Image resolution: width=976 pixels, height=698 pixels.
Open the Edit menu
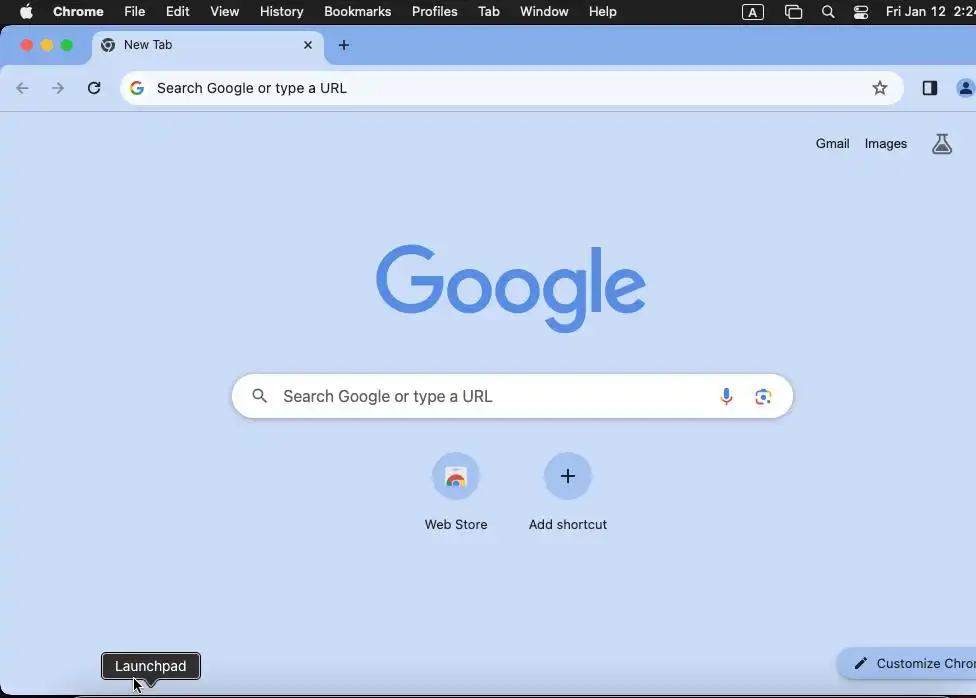coord(177,12)
